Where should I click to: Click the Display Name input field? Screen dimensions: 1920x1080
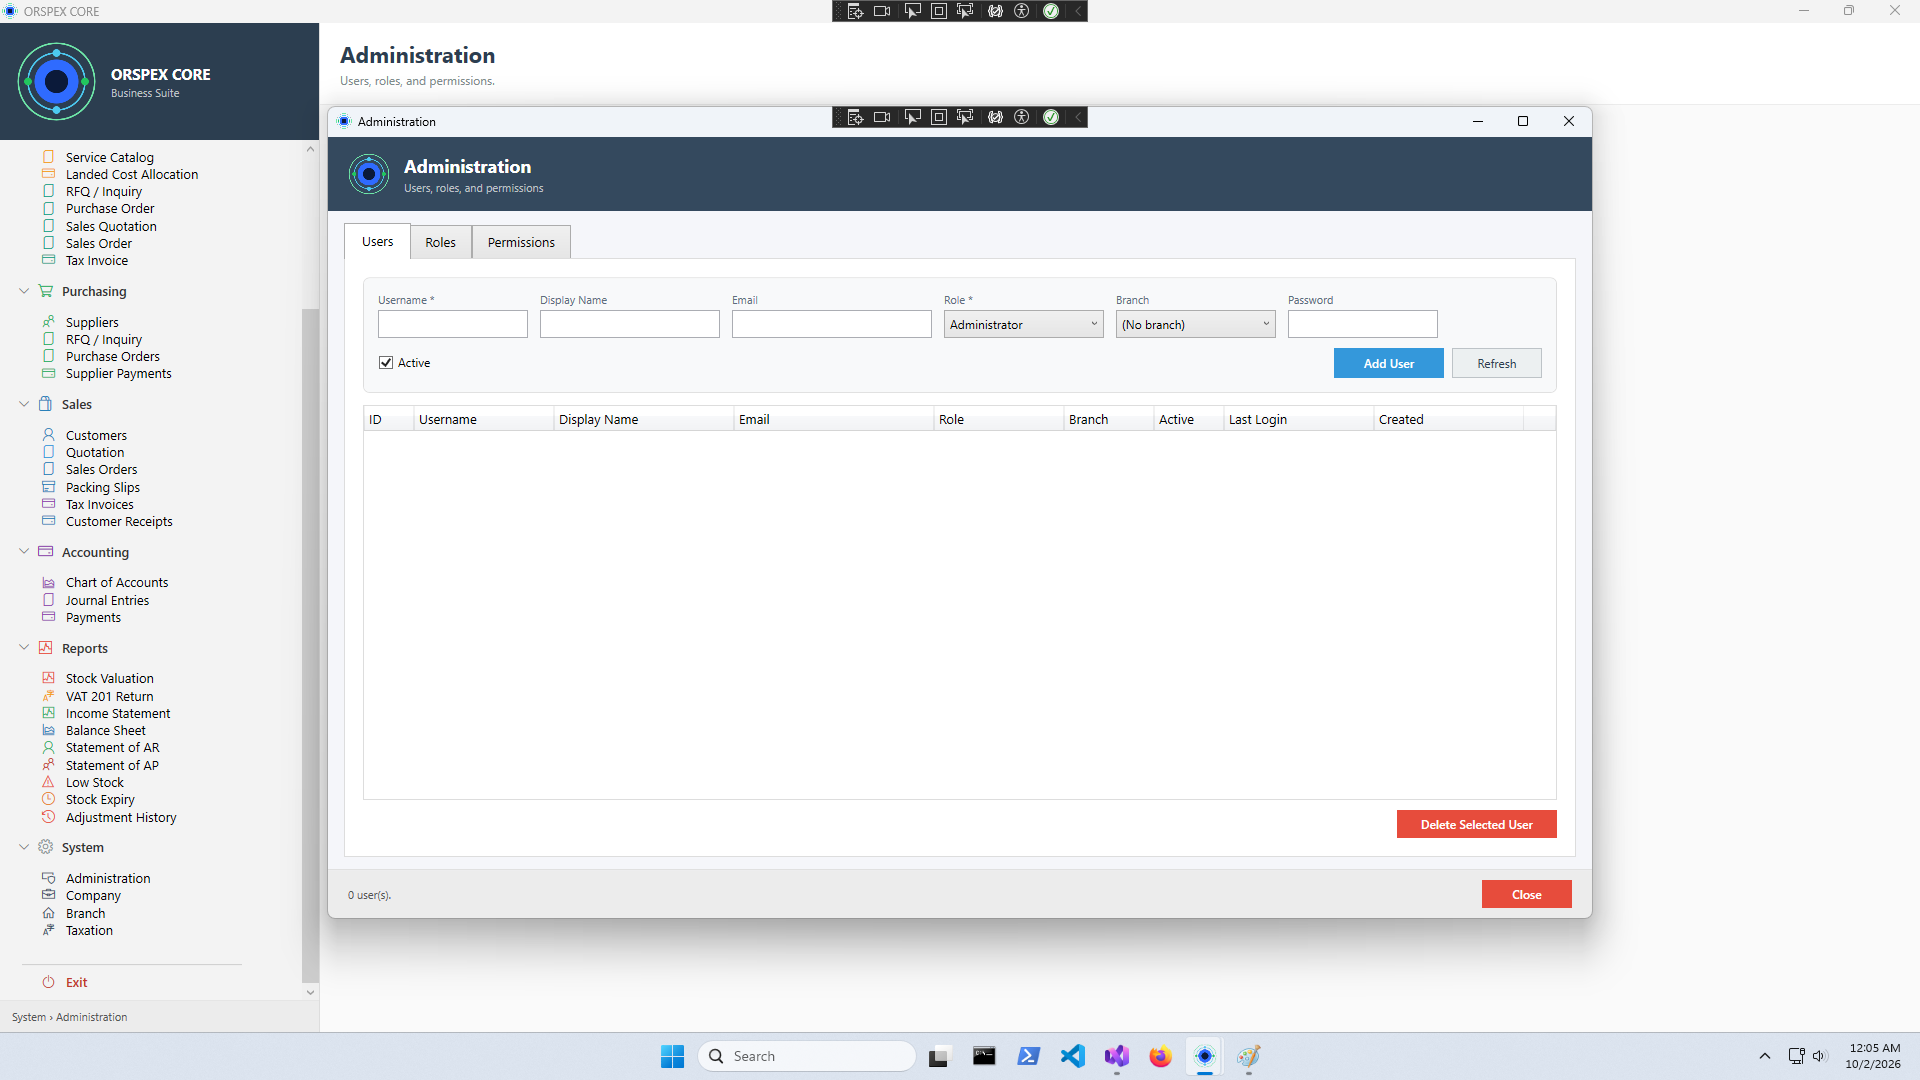(x=629, y=324)
